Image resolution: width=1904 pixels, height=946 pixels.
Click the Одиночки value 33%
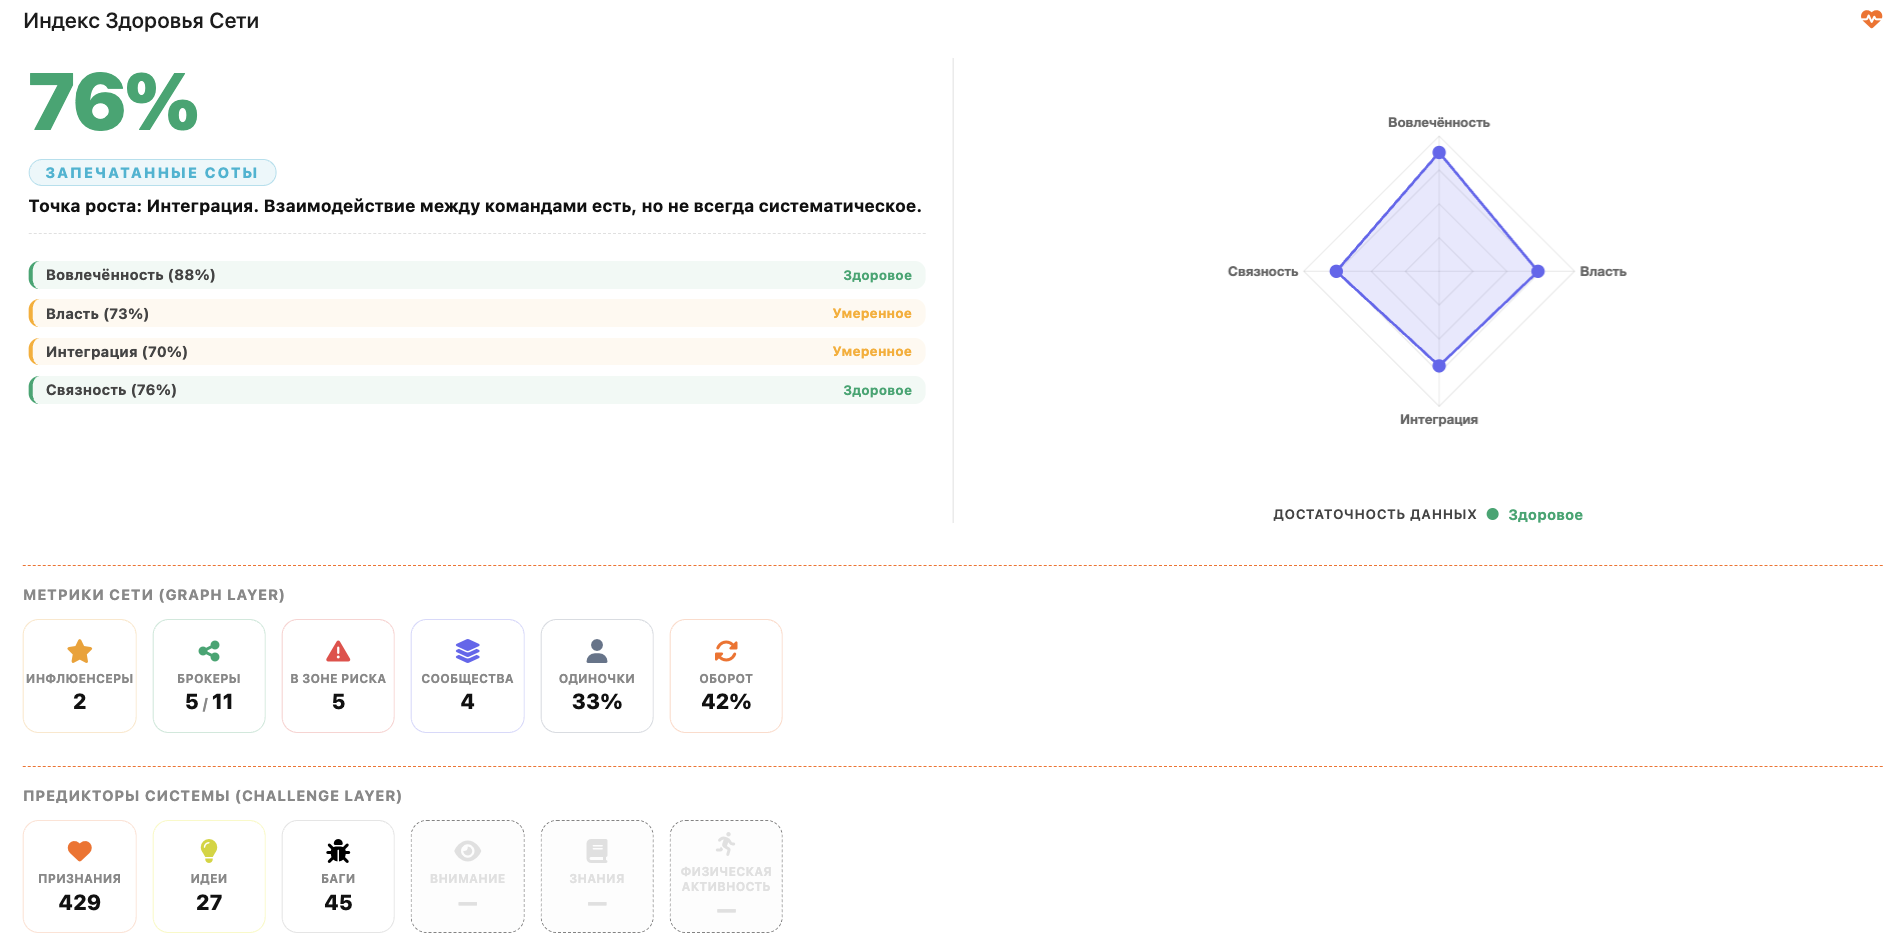point(597,702)
